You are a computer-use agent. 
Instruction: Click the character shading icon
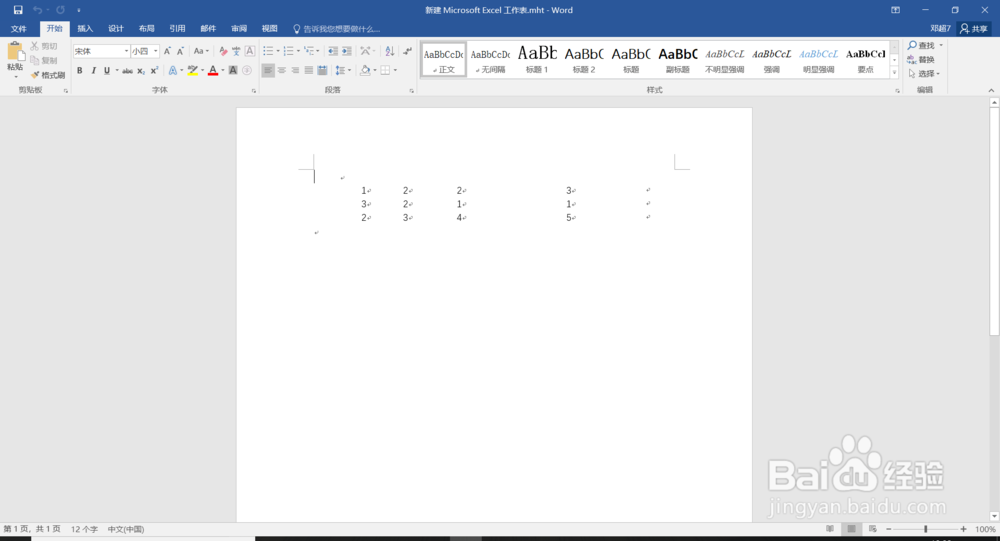pos(233,71)
